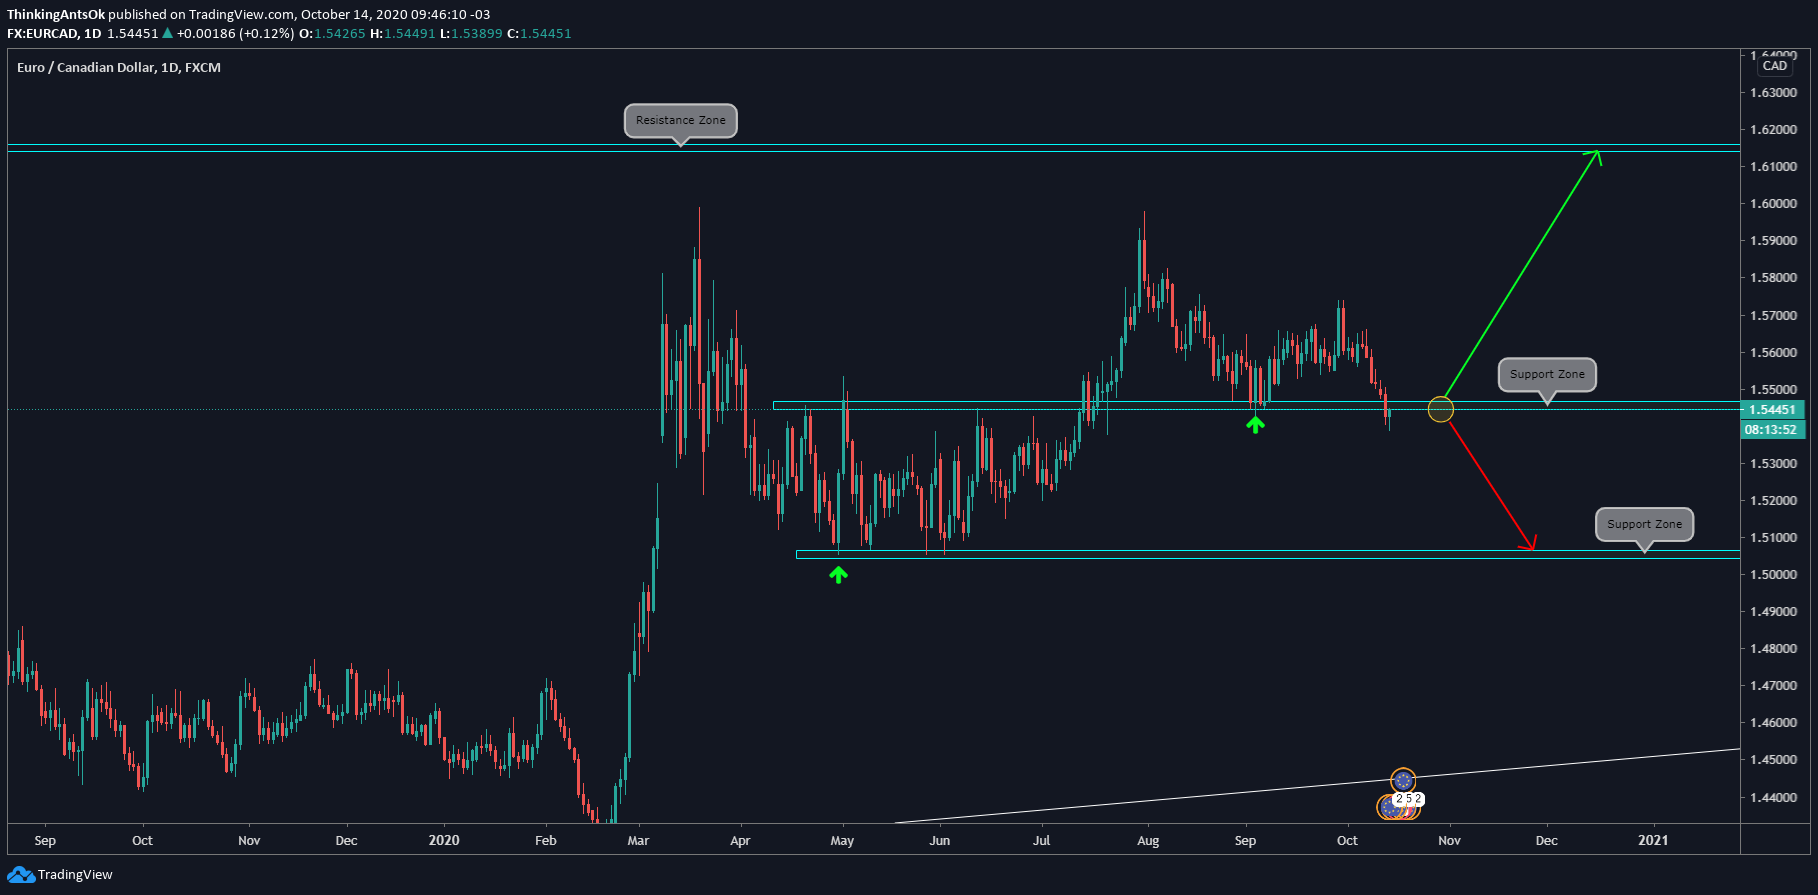Click the C:1.54451 close value
Image resolution: width=1818 pixels, height=895 pixels.
coord(540,33)
